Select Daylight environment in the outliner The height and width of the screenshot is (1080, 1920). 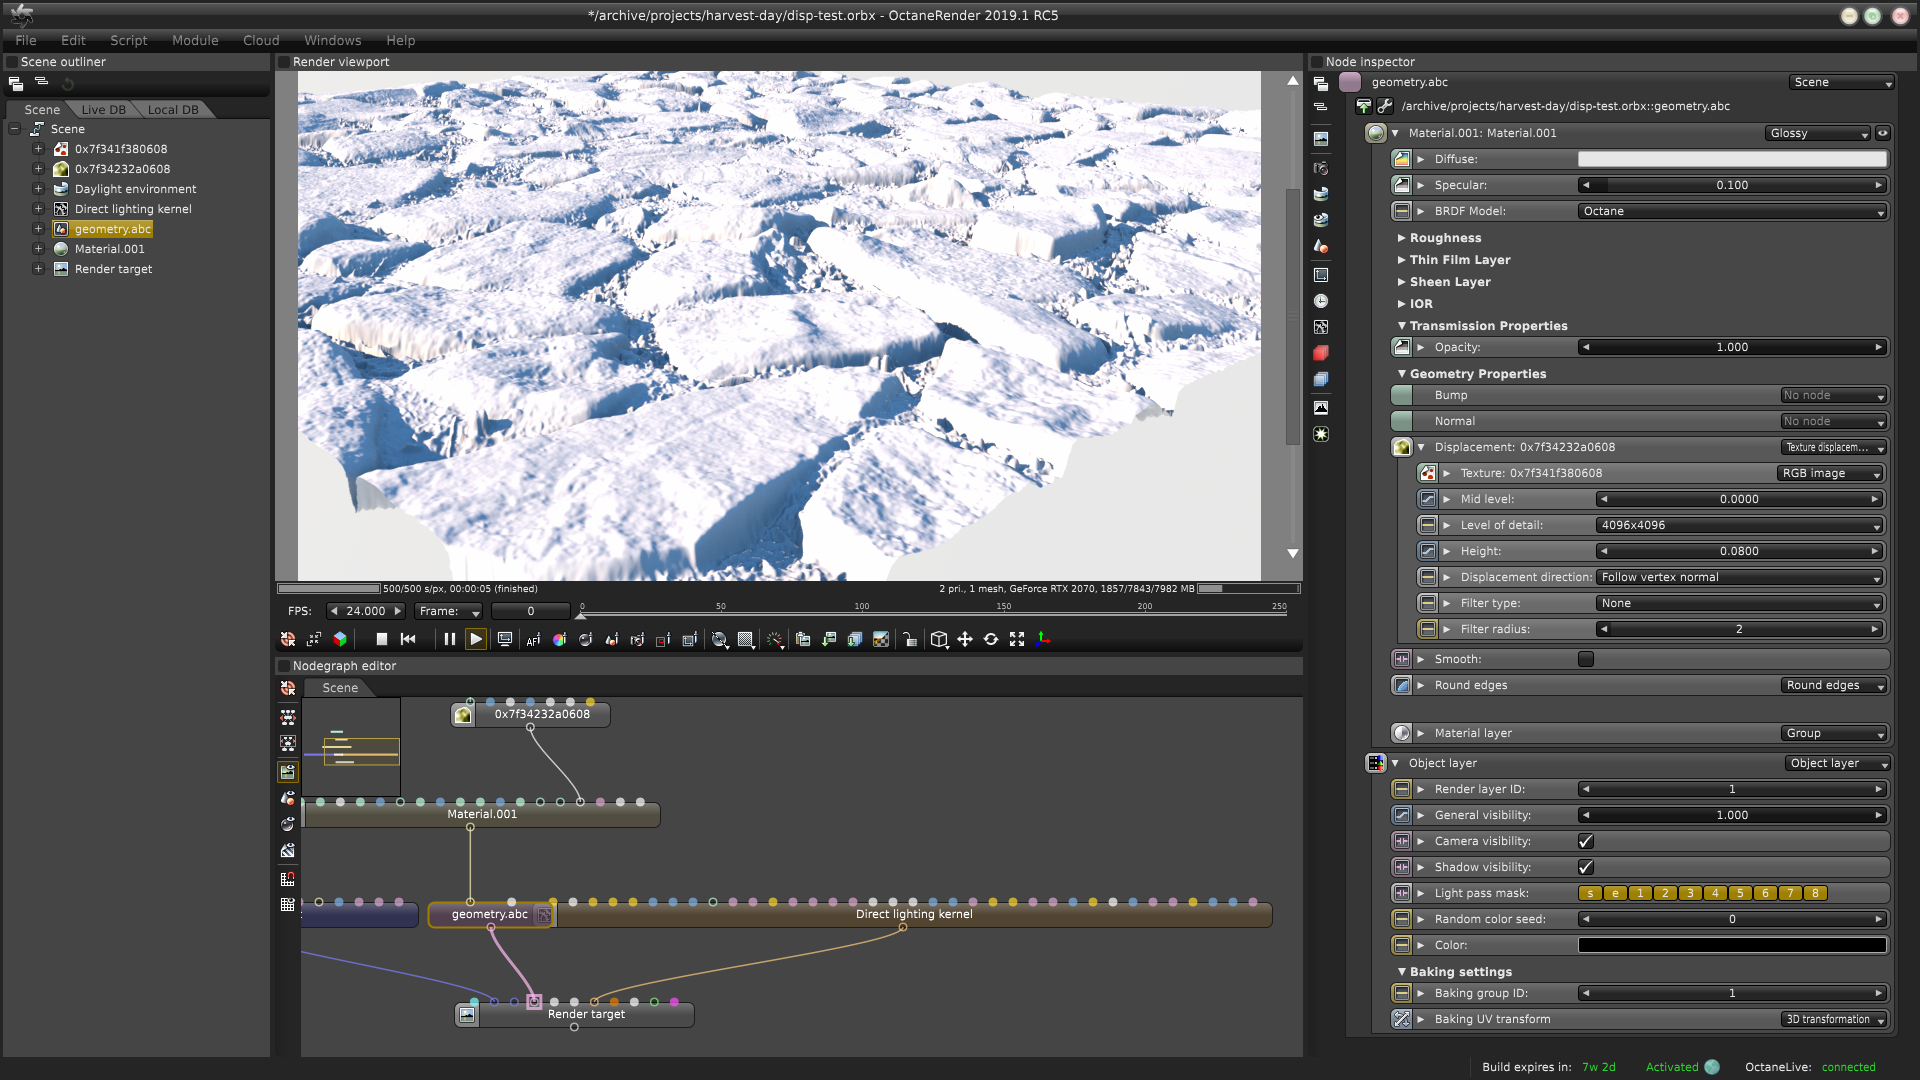coord(135,189)
